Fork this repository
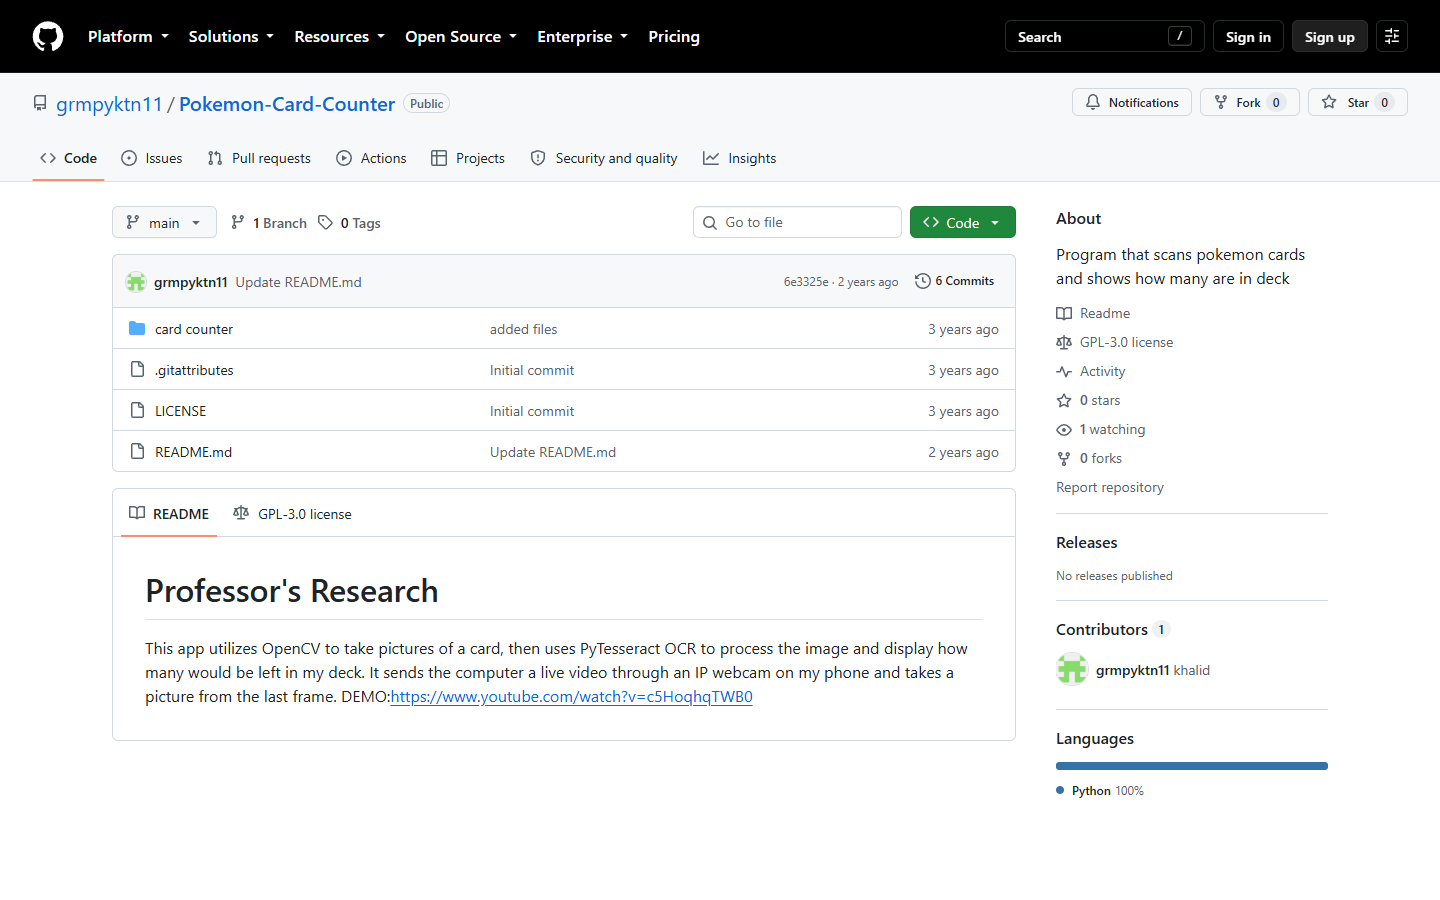The image size is (1440, 900). pos(1249,102)
